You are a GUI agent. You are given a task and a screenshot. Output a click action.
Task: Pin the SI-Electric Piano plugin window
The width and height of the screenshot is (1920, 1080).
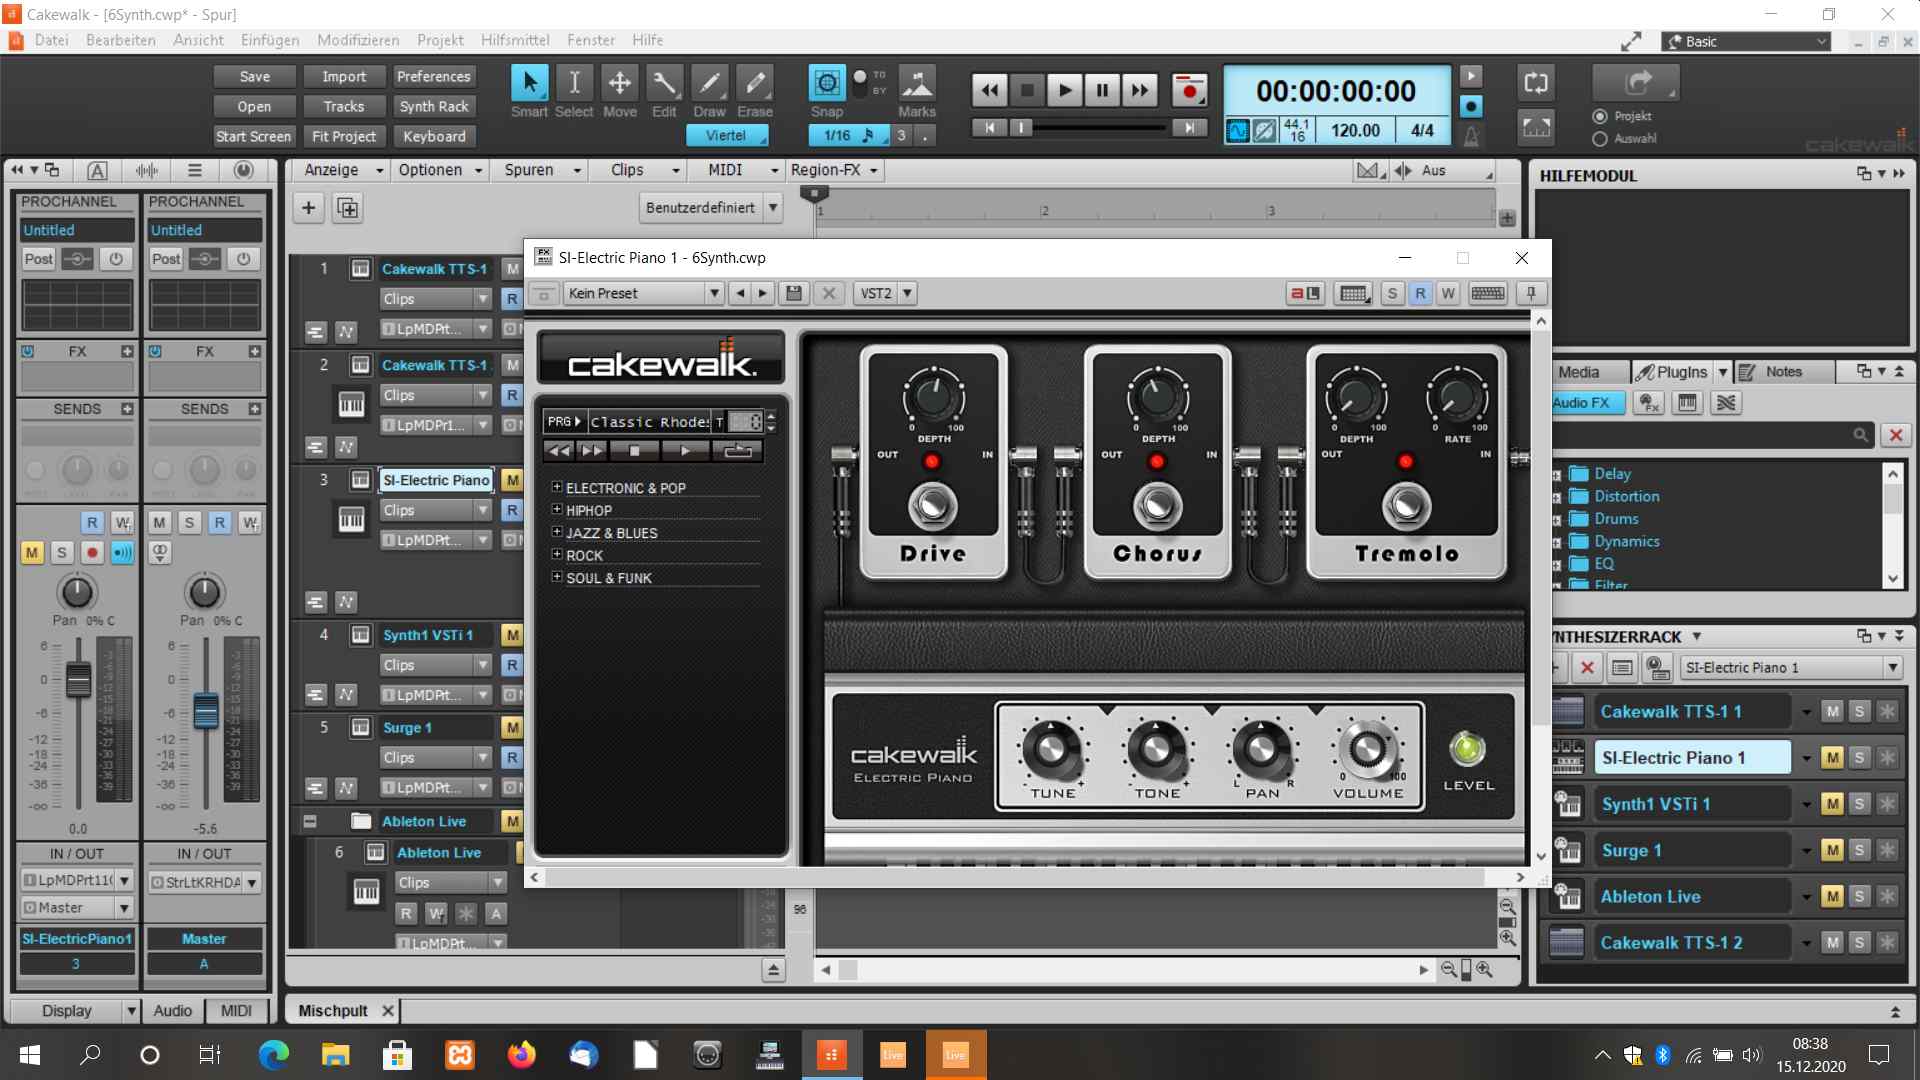tap(1531, 293)
